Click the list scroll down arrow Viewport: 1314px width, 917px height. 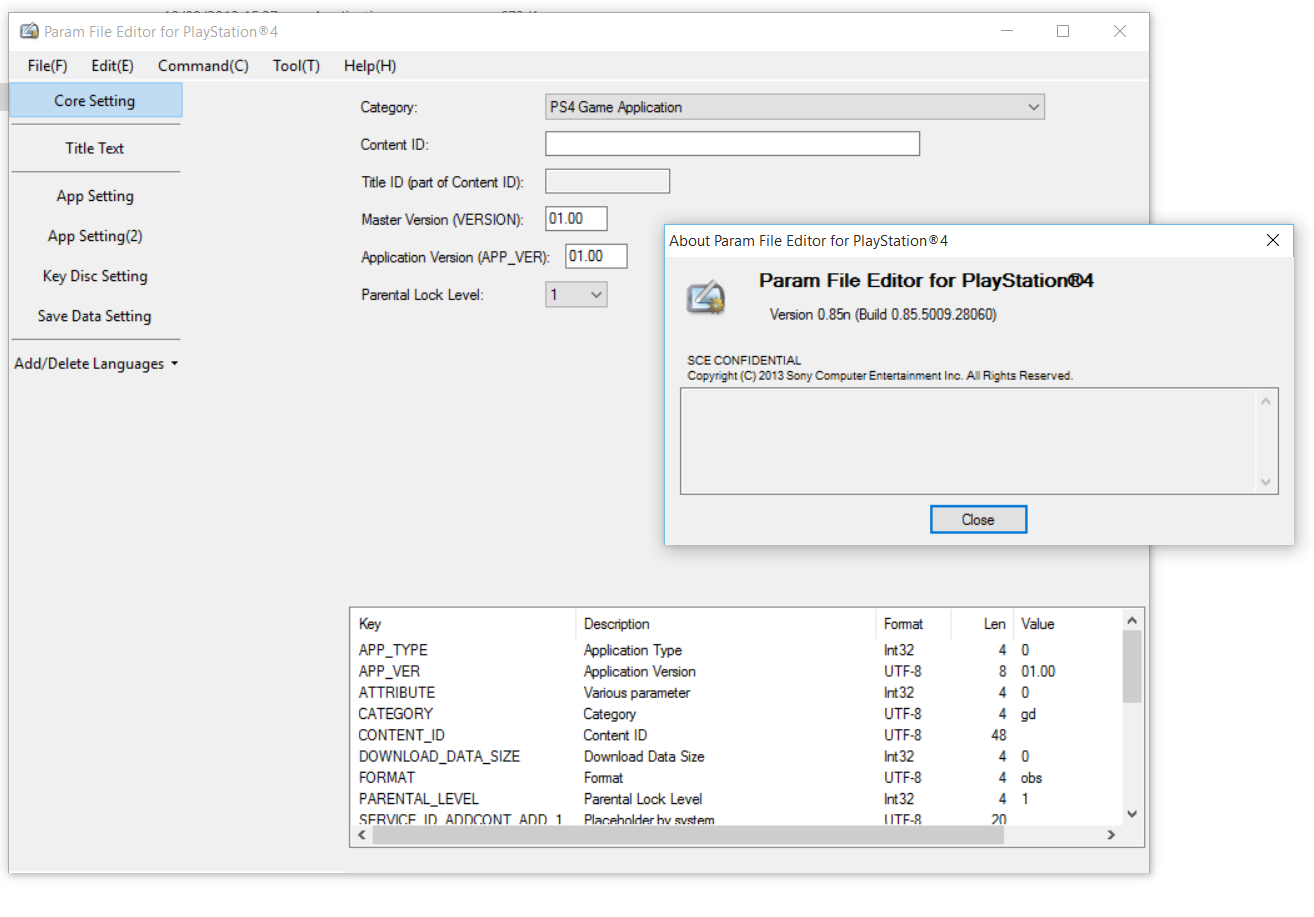1132,815
